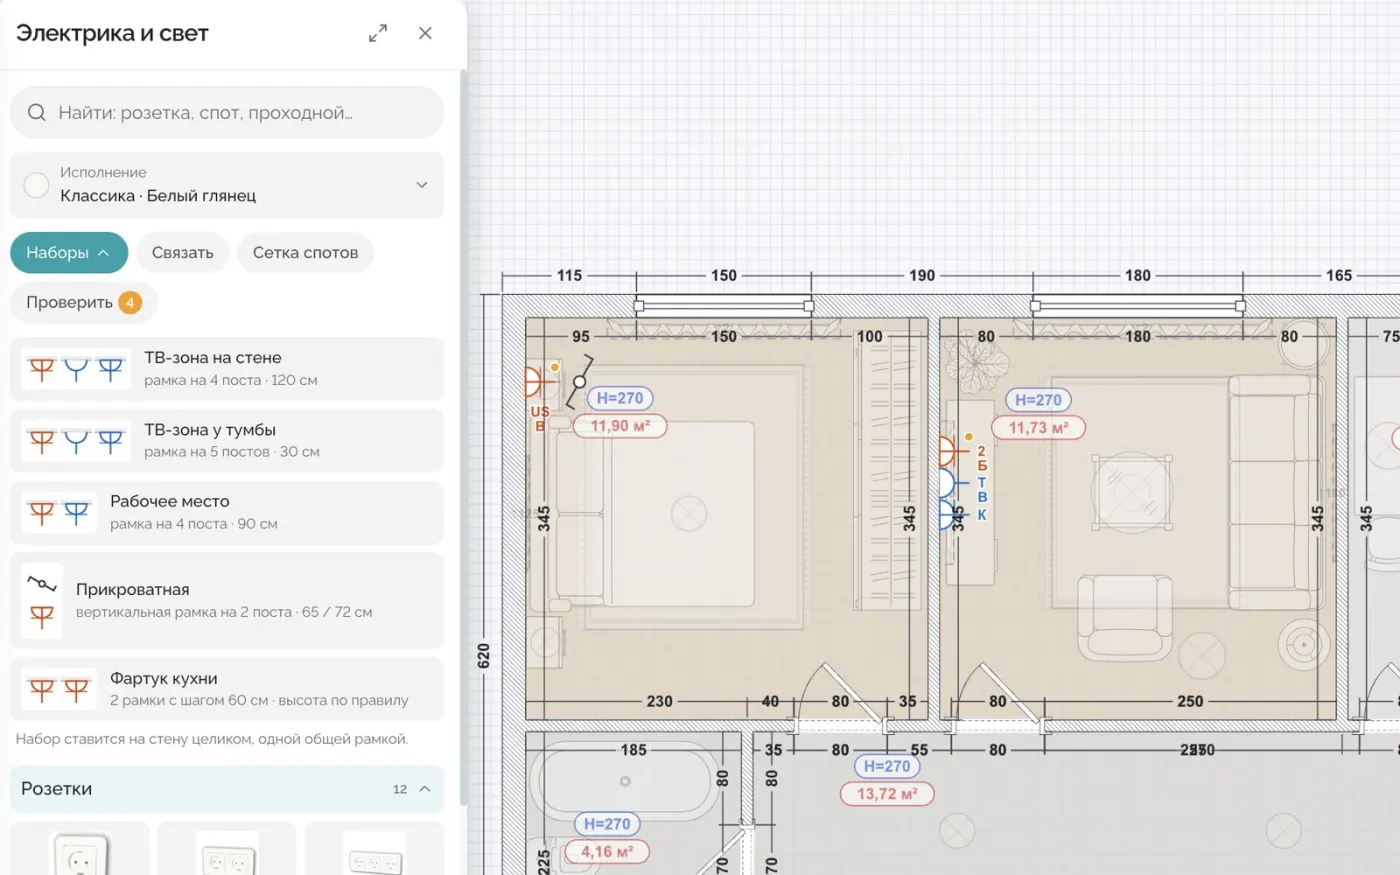Screen dimensions: 1400x875
Task: Choose the ТВ-зона на стене set
Action: (x=227, y=369)
